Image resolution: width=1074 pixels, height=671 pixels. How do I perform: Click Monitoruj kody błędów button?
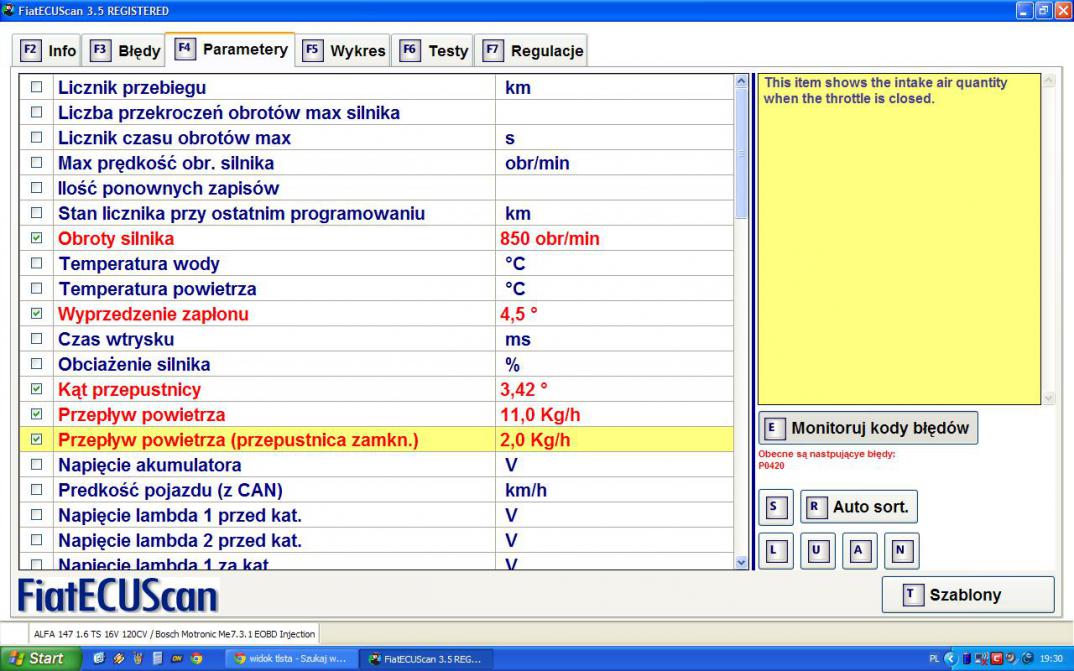(868, 428)
